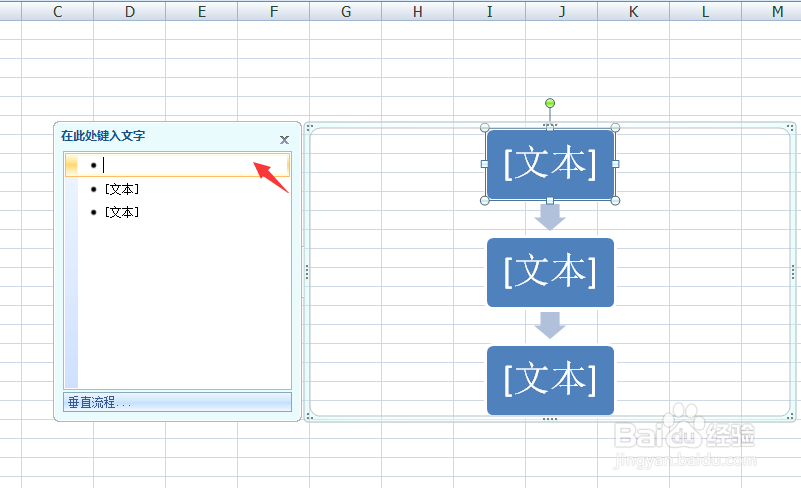Select column E header
This screenshot has height=488, width=801.
(x=201, y=11)
